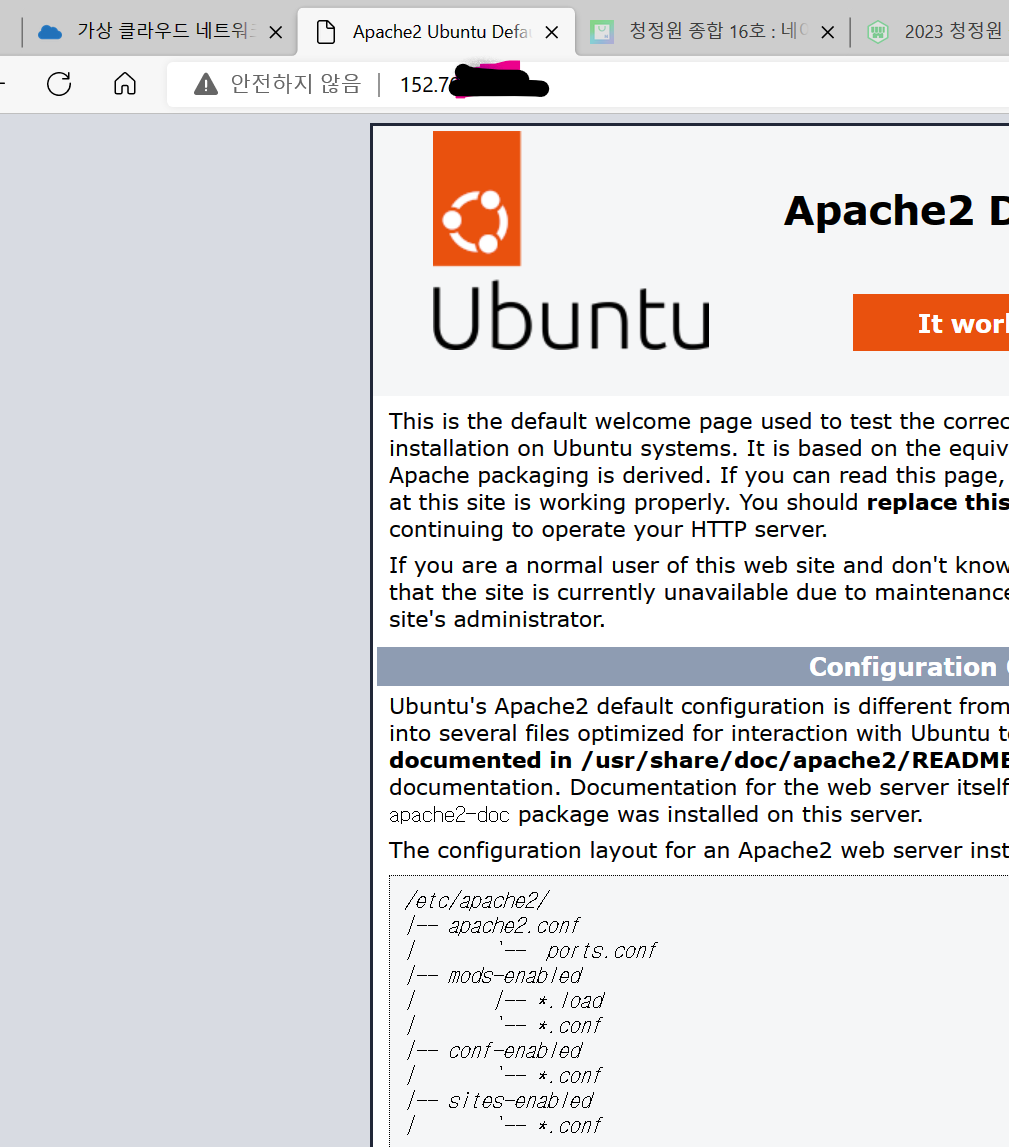Click the text 'replace this' in bold

coord(937,503)
